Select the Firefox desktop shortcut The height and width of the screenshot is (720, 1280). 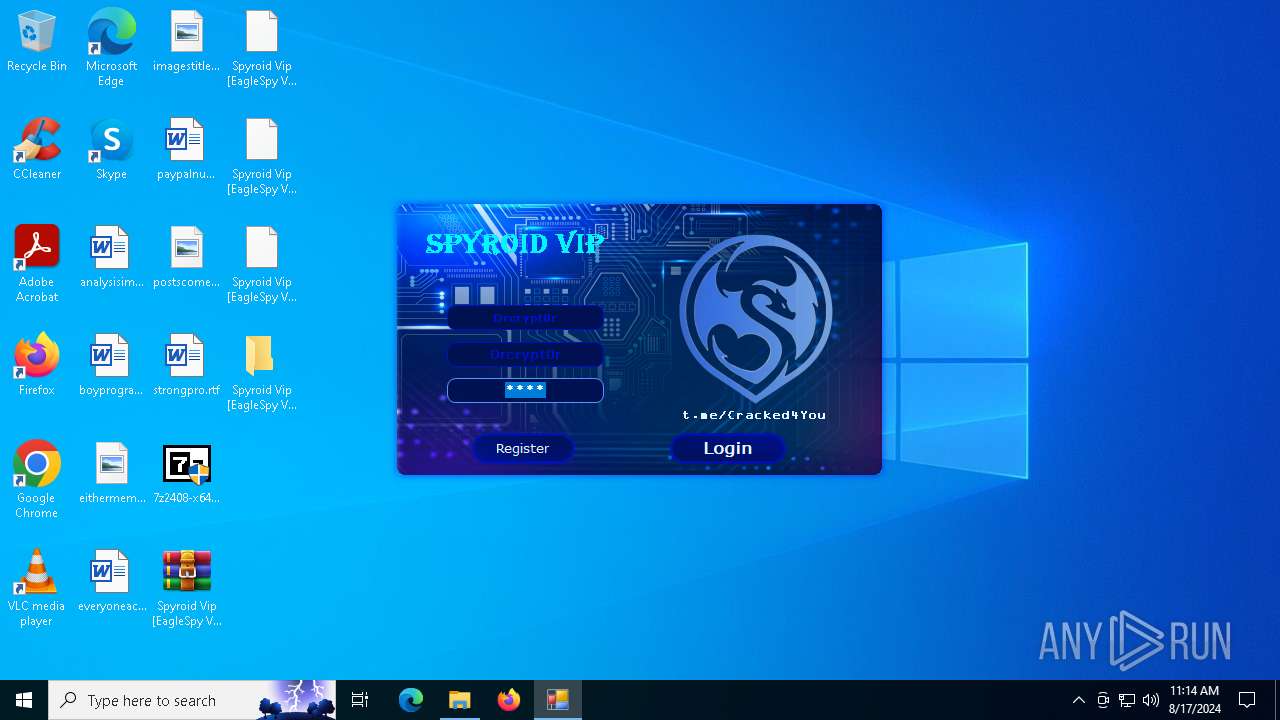point(37,366)
